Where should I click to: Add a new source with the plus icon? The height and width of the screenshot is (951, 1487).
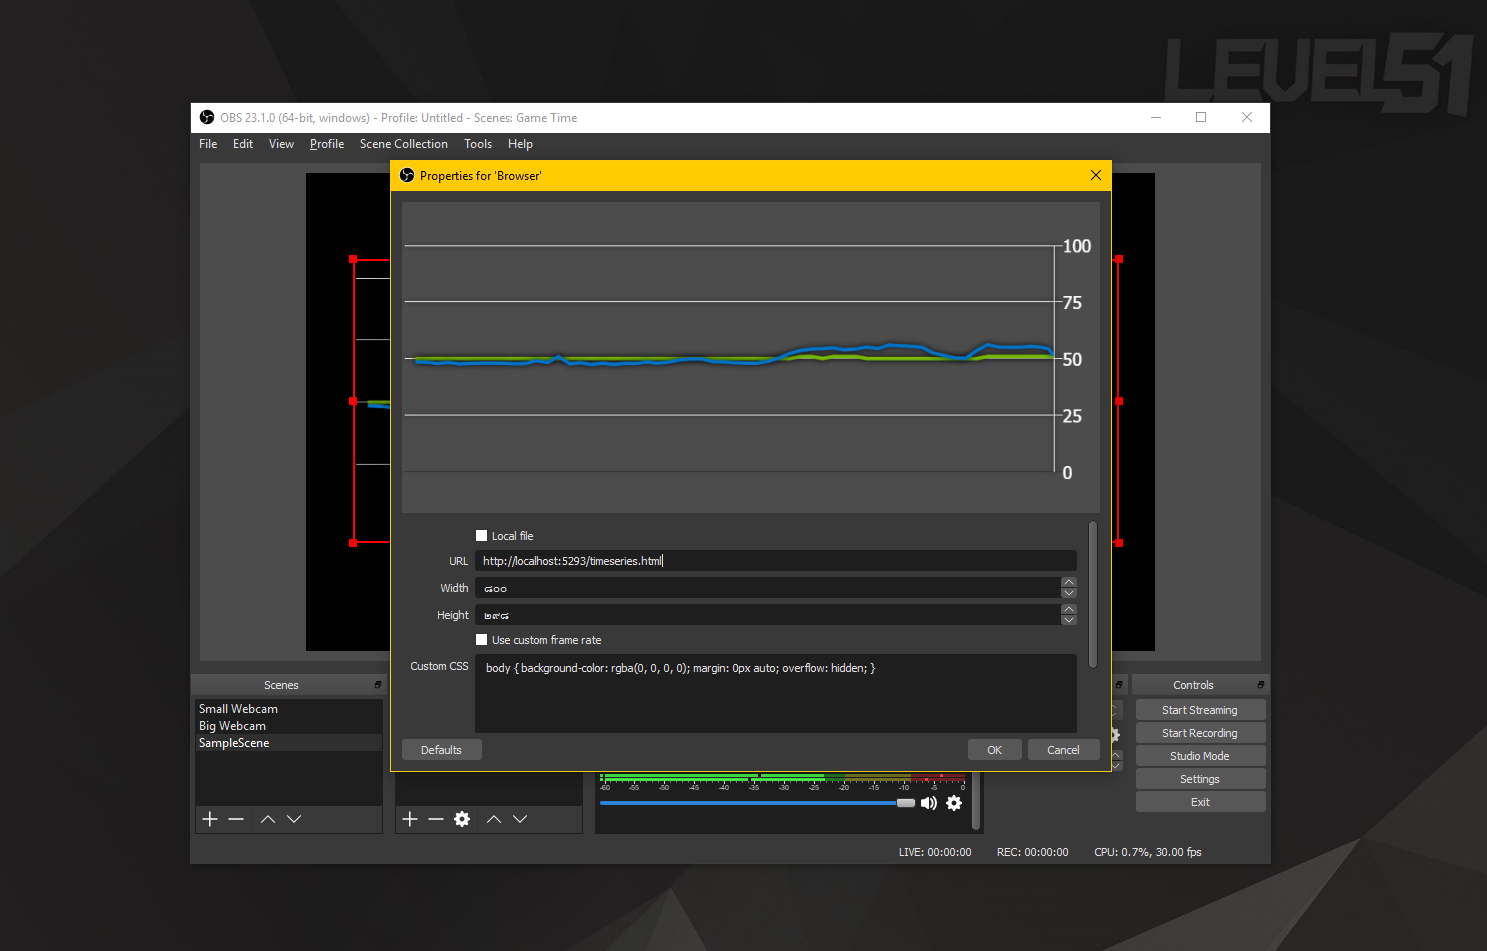tap(410, 819)
